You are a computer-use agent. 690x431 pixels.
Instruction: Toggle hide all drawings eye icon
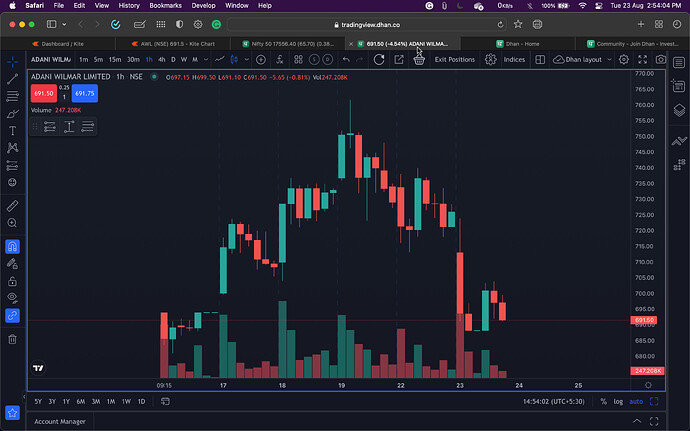pos(12,298)
